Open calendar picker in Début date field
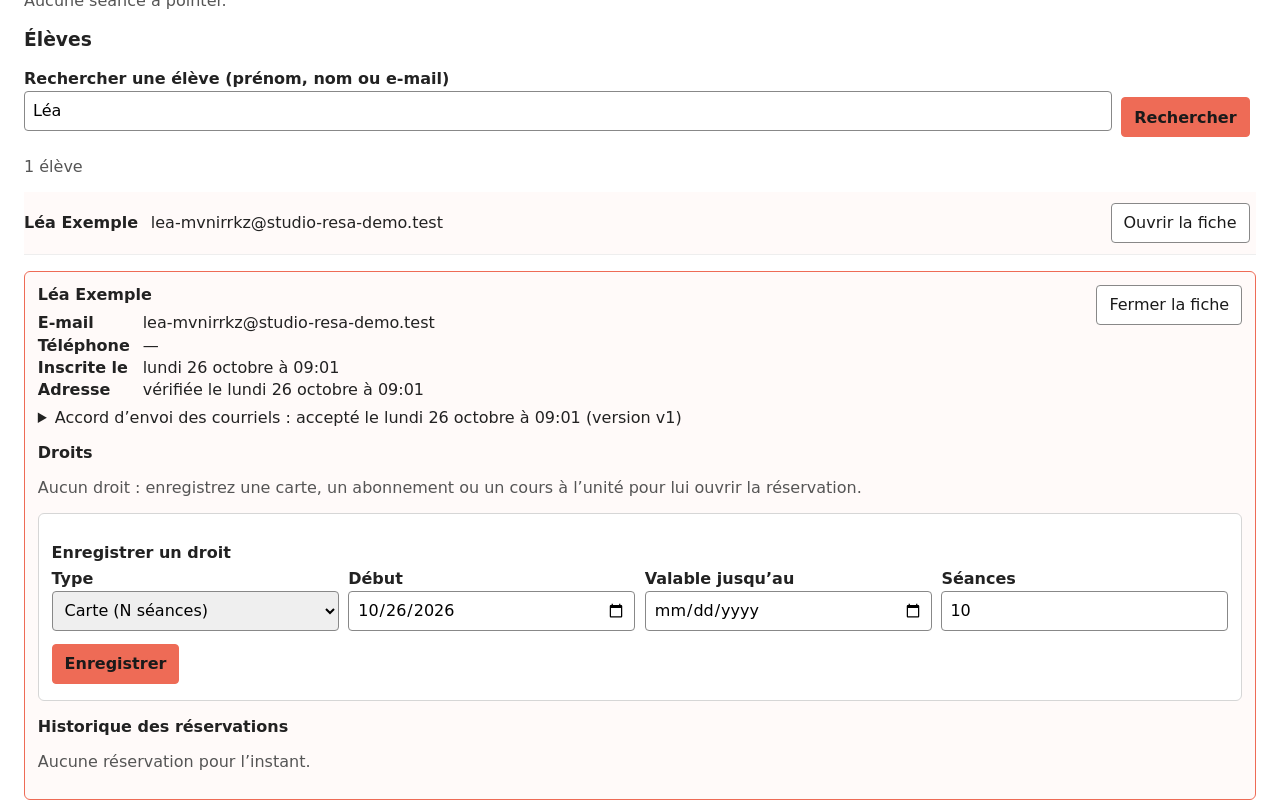The width and height of the screenshot is (1280, 800). point(616,611)
